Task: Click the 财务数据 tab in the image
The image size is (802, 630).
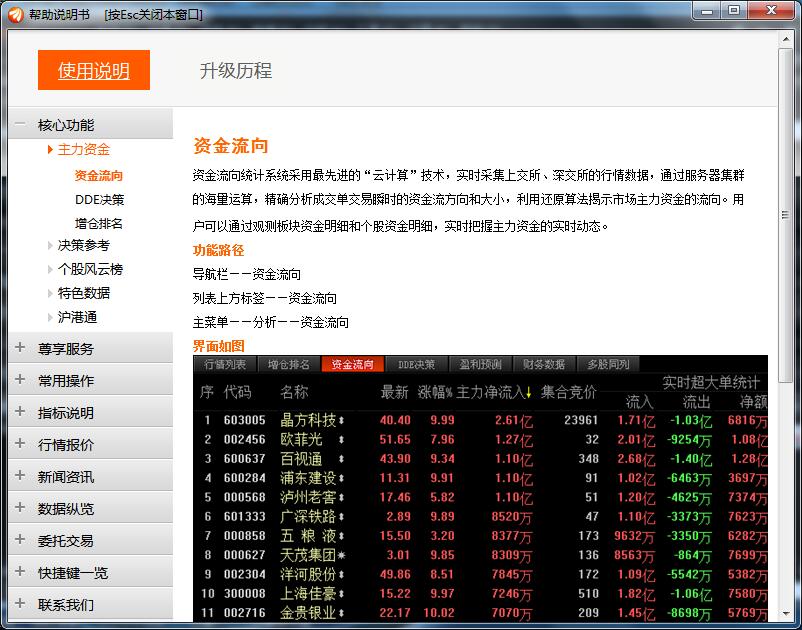Action: pyautogui.click(x=544, y=365)
